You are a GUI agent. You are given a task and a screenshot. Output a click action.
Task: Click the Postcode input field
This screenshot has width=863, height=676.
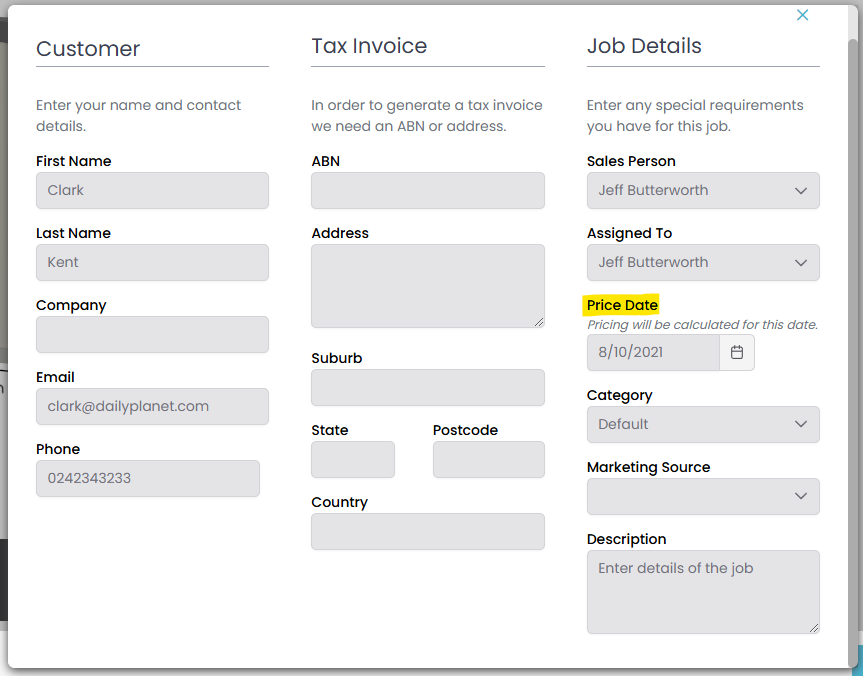coord(489,459)
